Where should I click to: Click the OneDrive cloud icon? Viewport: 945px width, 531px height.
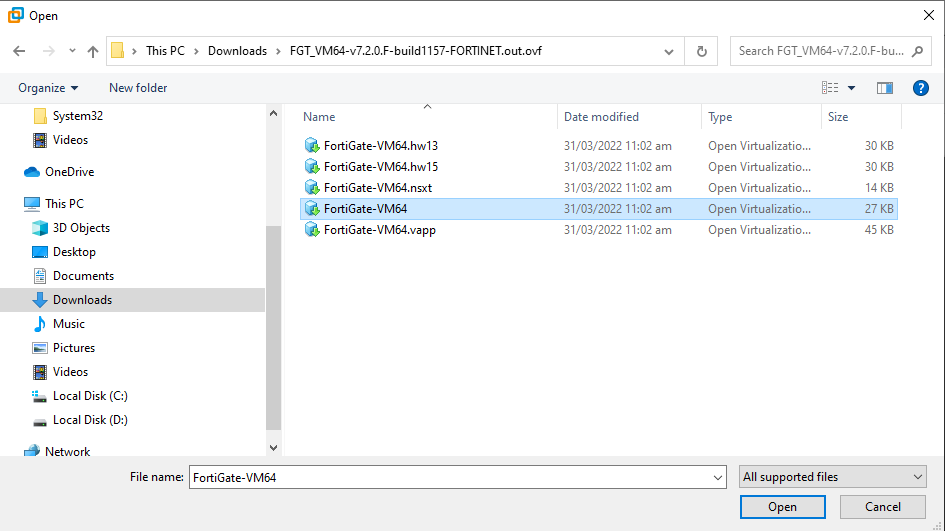[32, 172]
